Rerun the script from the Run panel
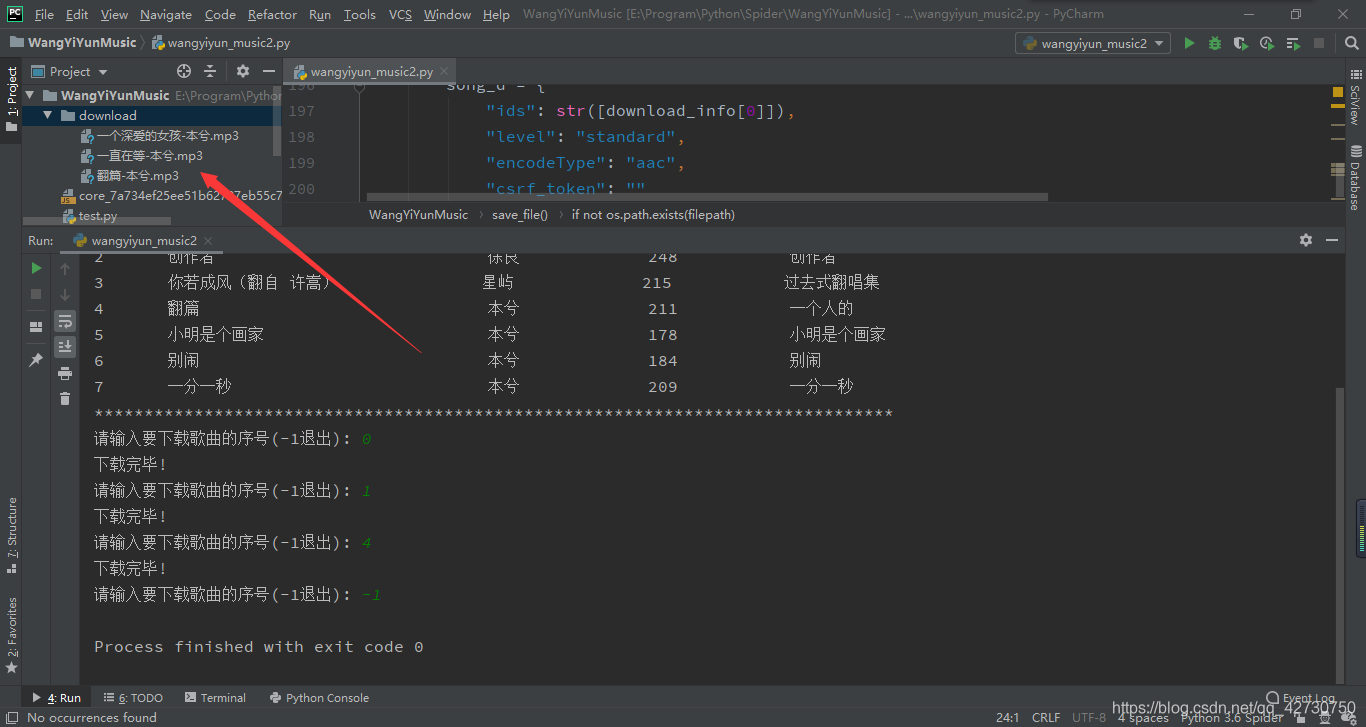1366x727 pixels. pos(36,268)
